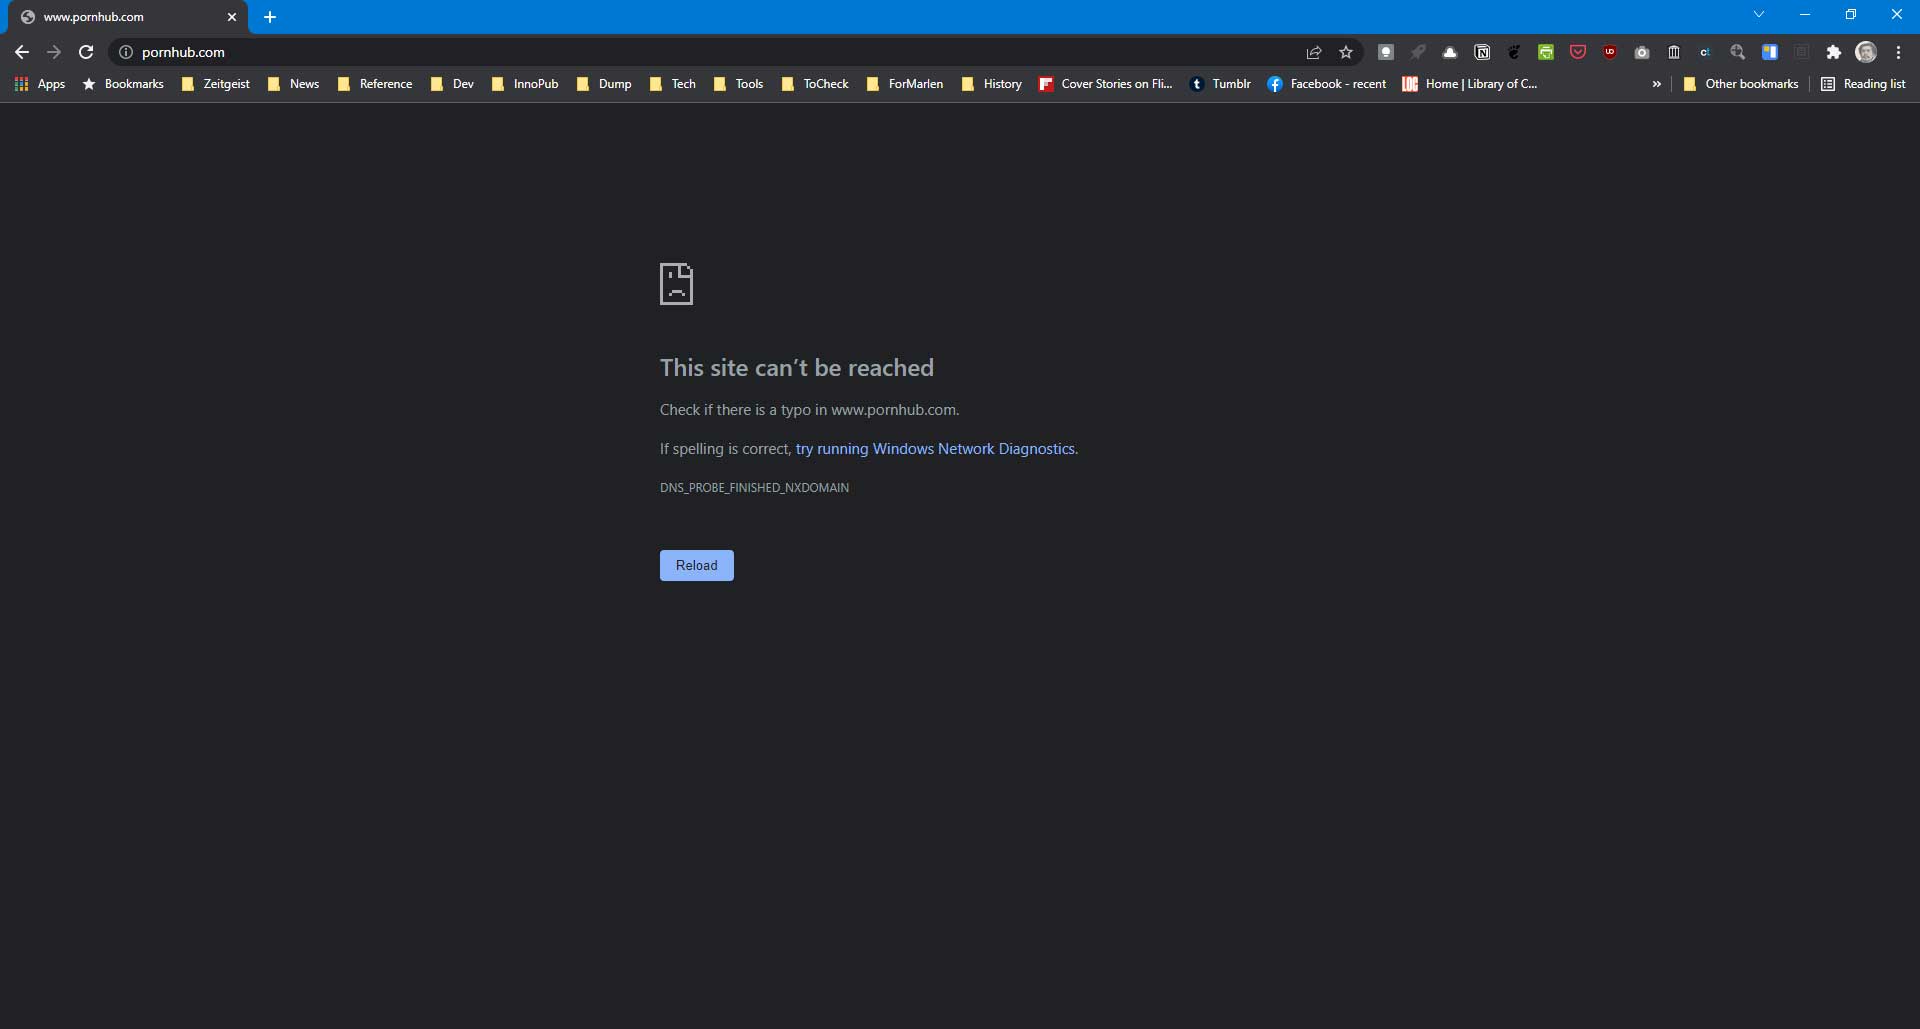Open the cloud-shaped extension
The width and height of the screenshot is (1920, 1029).
(1450, 52)
